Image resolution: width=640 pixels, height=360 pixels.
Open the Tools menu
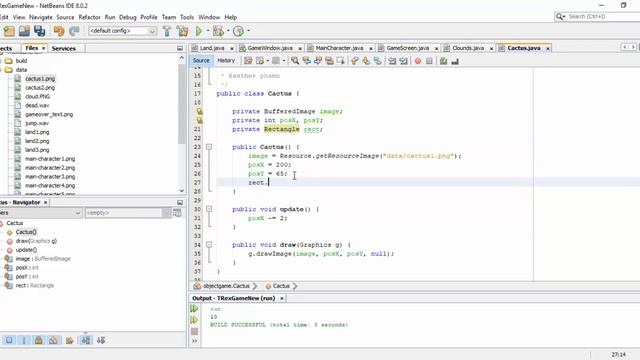click(x=187, y=17)
